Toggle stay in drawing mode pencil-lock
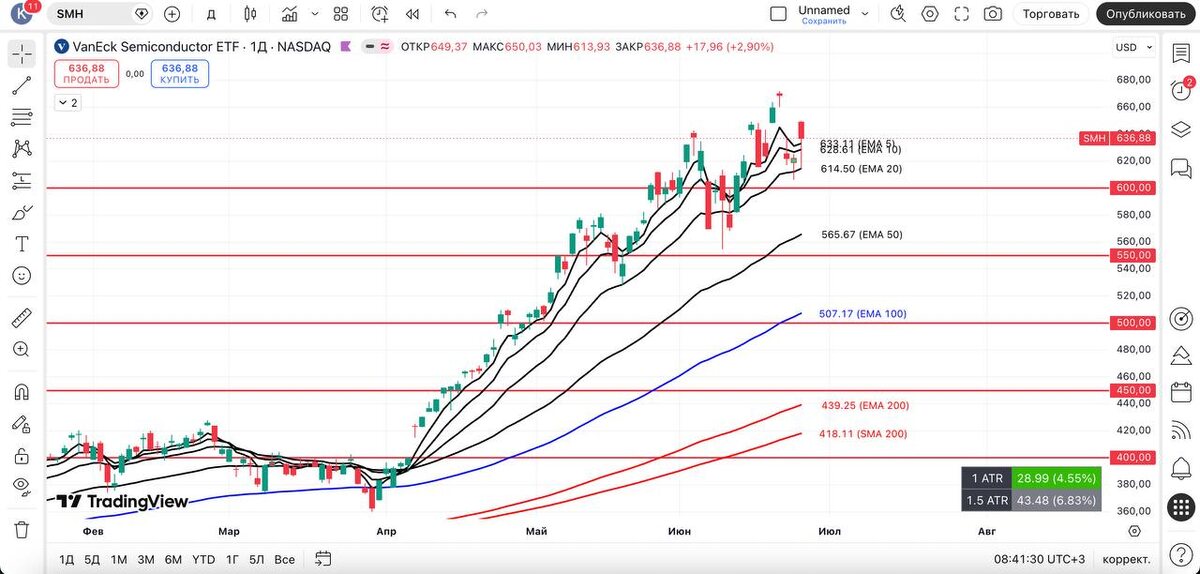 (22, 424)
